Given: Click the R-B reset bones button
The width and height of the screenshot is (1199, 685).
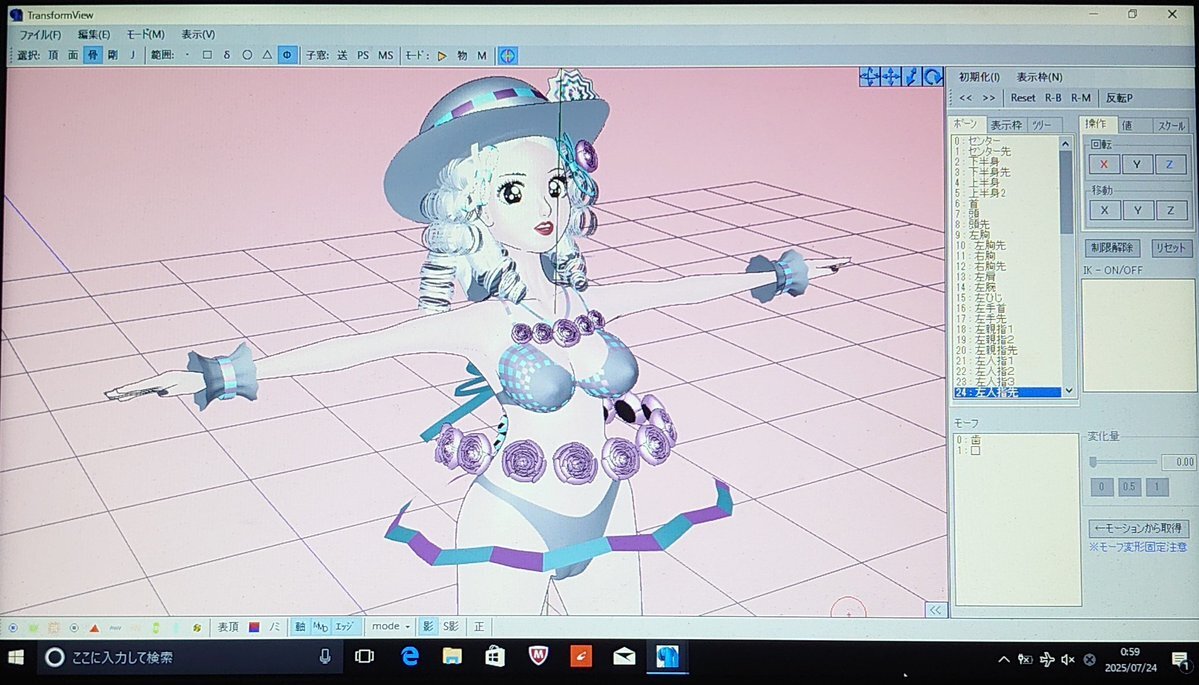Looking at the screenshot, I should pyautogui.click(x=1053, y=98).
